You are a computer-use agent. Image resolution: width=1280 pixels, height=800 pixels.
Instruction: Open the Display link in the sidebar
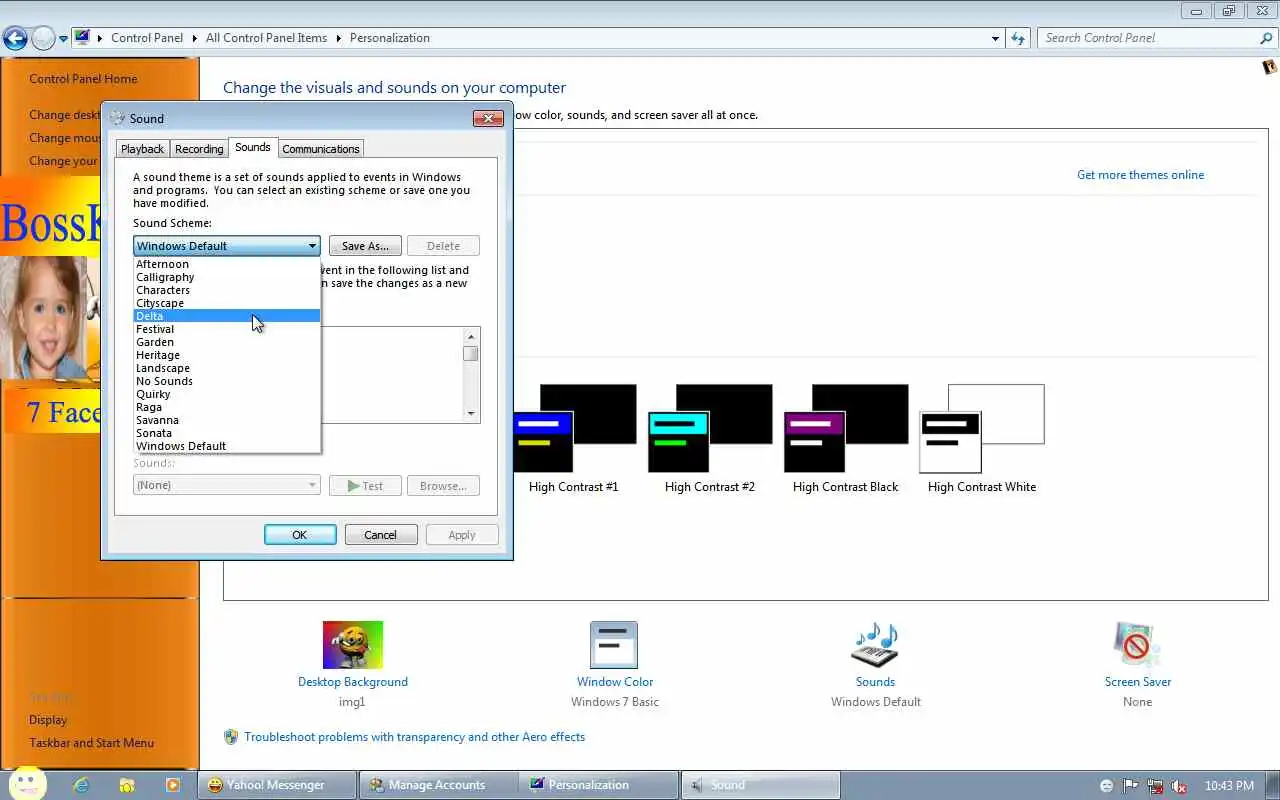[48, 720]
